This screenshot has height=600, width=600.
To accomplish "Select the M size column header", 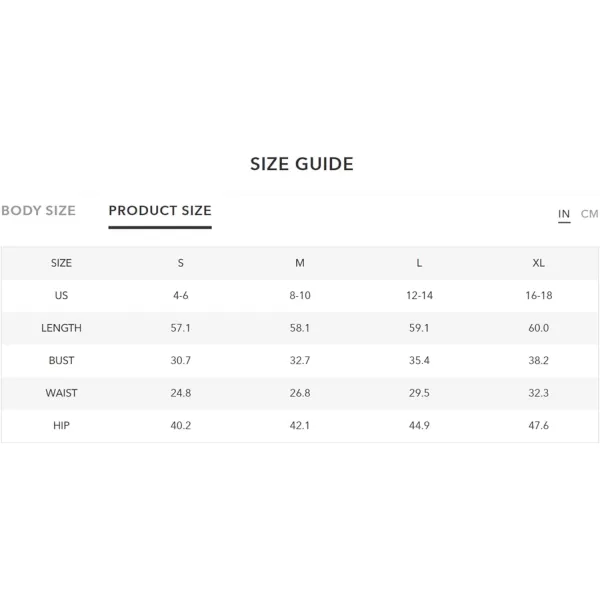I will click(x=300, y=263).
